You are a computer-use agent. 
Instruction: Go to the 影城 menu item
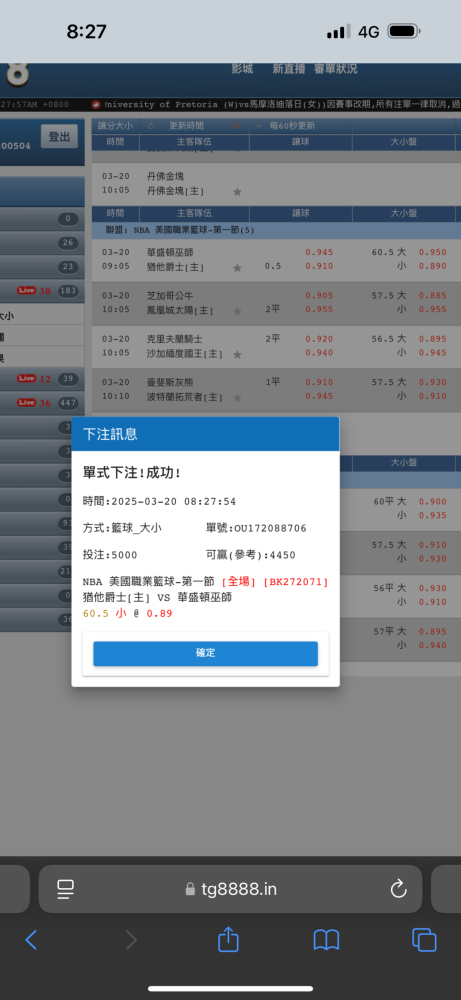click(242, 68)
